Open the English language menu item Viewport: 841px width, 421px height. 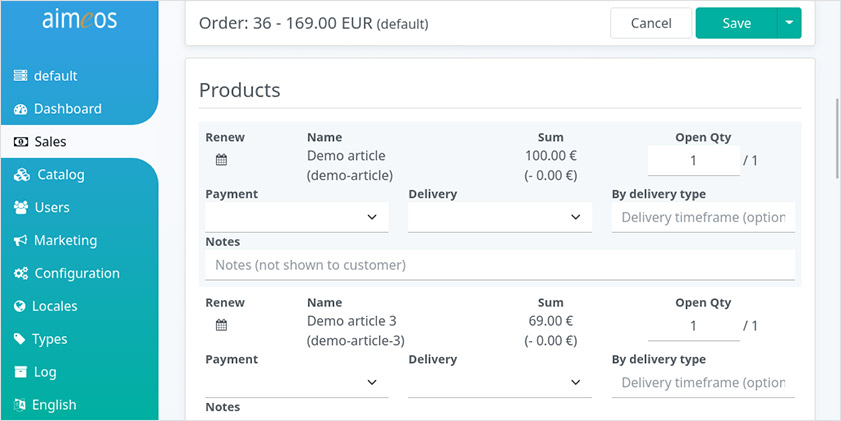(79, 405)
